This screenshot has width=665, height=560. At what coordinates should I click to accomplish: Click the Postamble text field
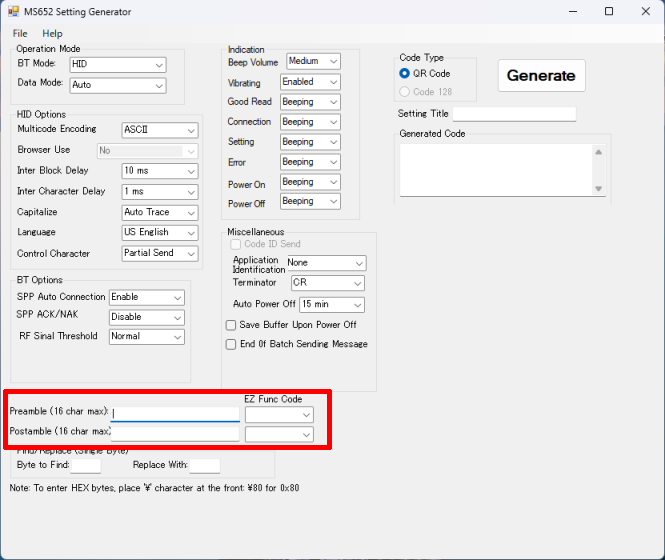(x=175, y=432)
